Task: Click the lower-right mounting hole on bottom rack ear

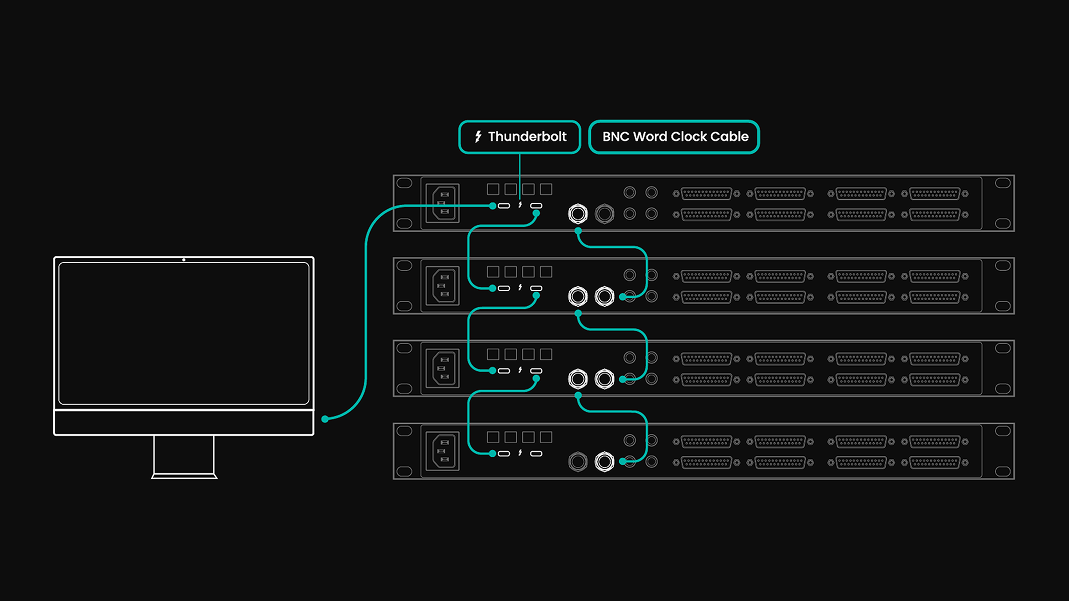Action: (1003, 471)
